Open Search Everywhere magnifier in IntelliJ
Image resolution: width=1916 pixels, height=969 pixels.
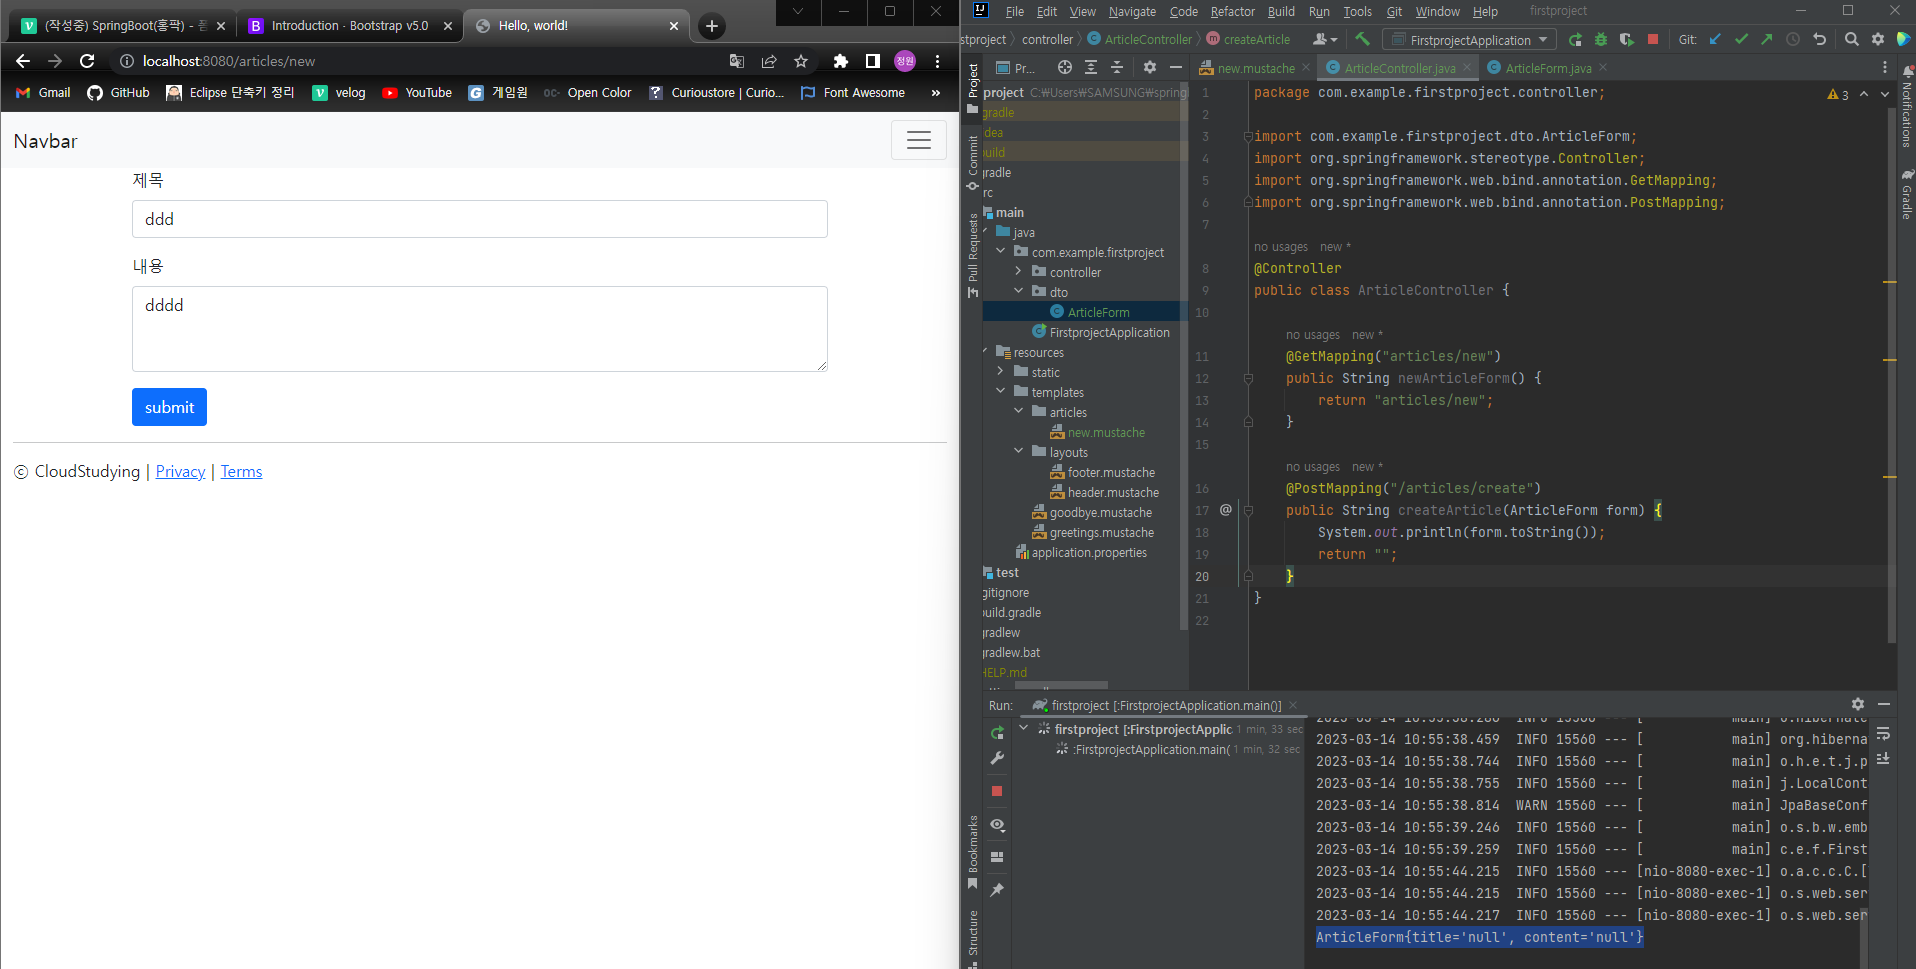[x=1852, y=39]
